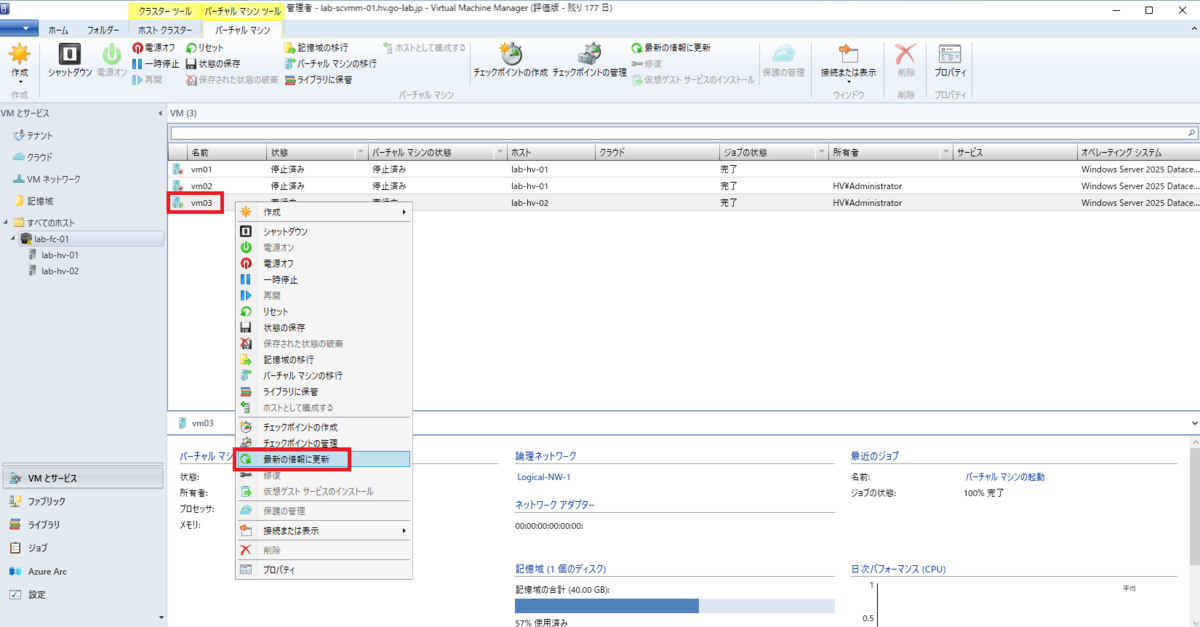The width and height of the screenshot is (1200, 627).
Task: Switch to ホスト クラスター ribbon tab
Action: [x=164, y=30]
